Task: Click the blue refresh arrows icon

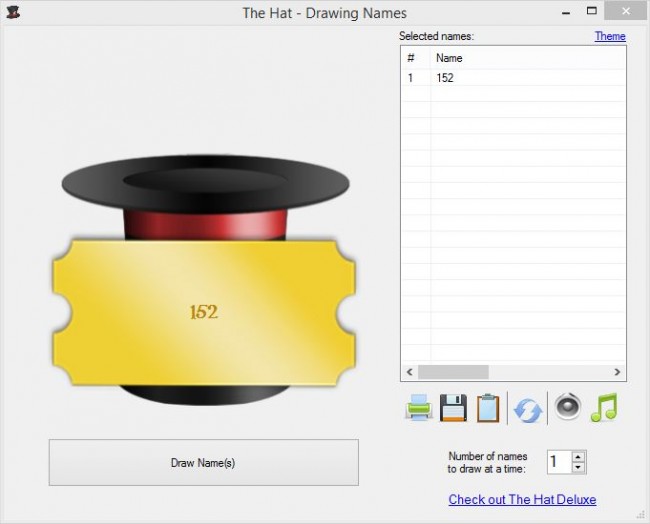Action: 527,409
